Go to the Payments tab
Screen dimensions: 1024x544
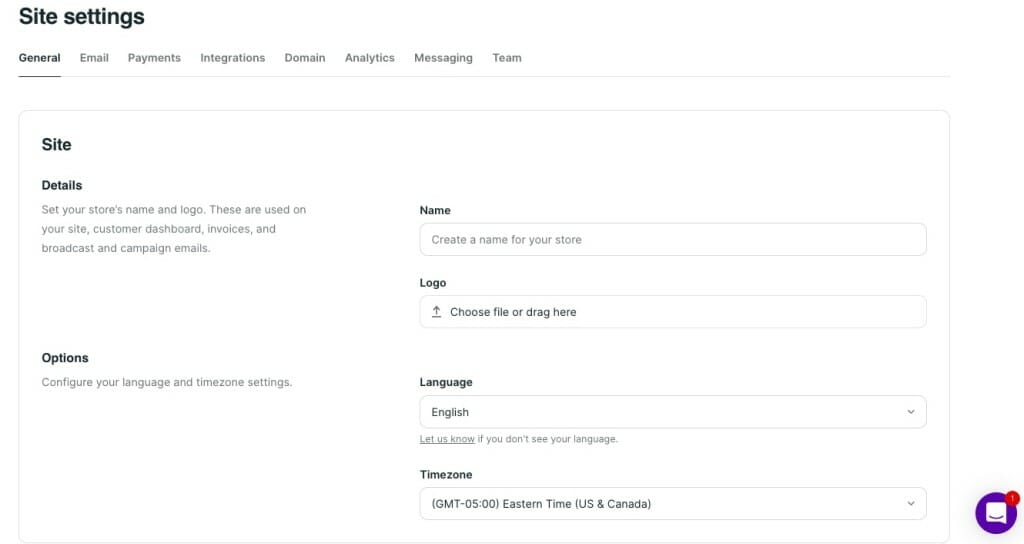tap(154, 57)
